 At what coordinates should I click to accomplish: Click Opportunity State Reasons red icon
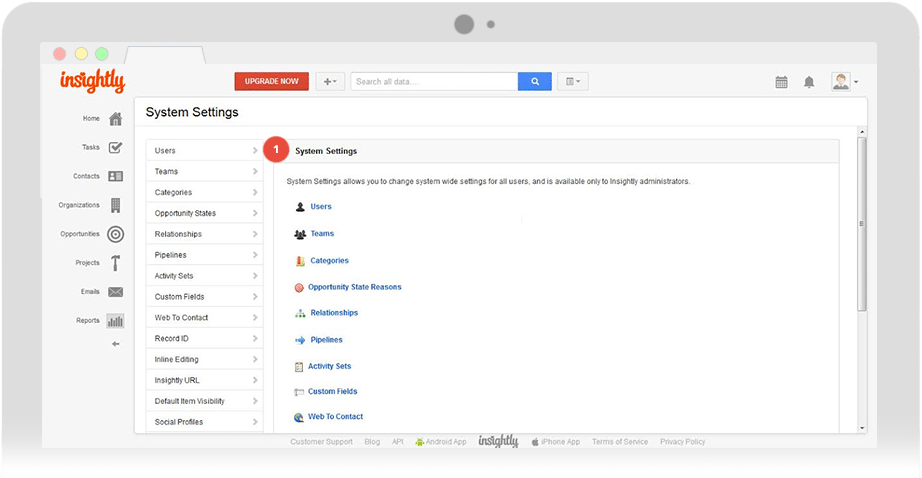click(x=299, y=288)
